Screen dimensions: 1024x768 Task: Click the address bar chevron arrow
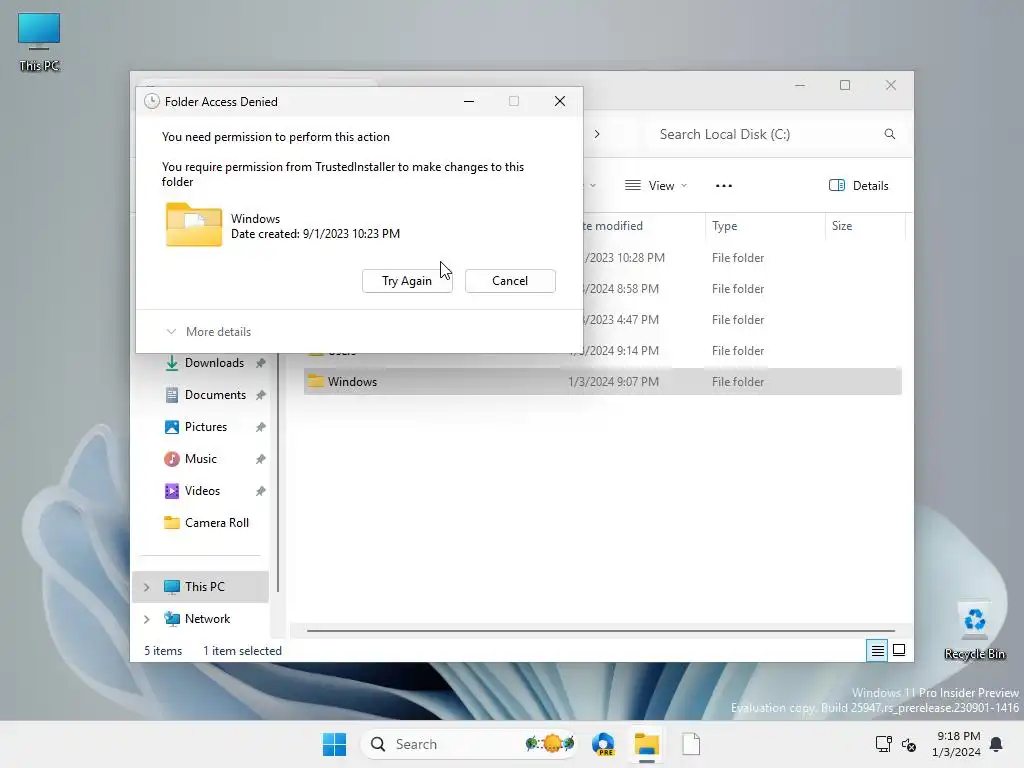597,134
